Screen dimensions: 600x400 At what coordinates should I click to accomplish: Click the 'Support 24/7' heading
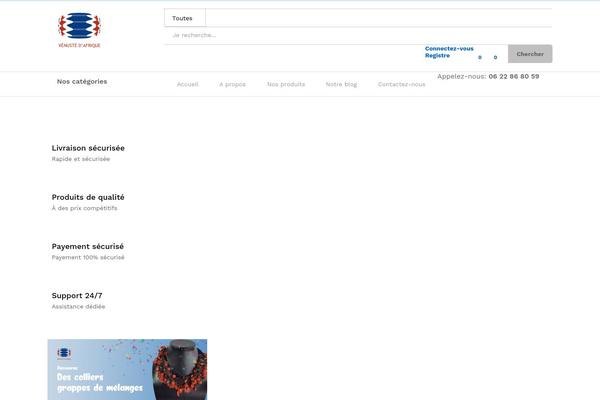(x=77, y=296)
